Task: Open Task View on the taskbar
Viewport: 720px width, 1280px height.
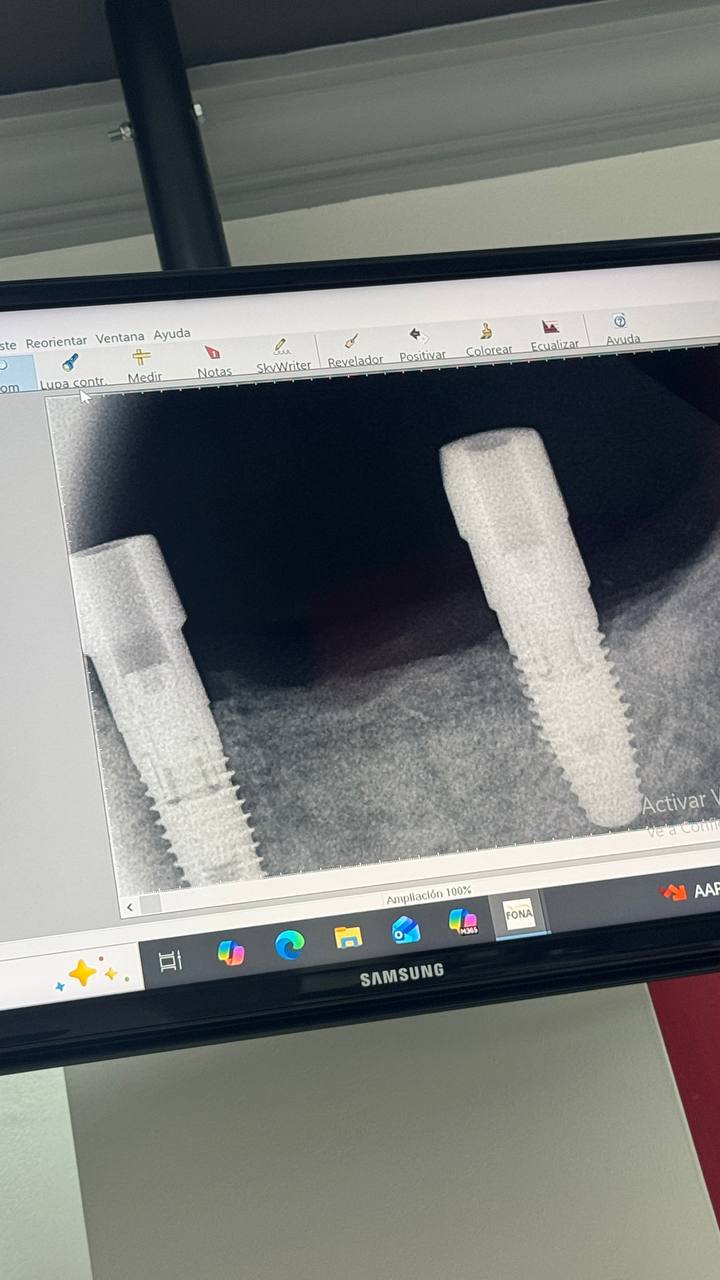Action: pos(171,961)
